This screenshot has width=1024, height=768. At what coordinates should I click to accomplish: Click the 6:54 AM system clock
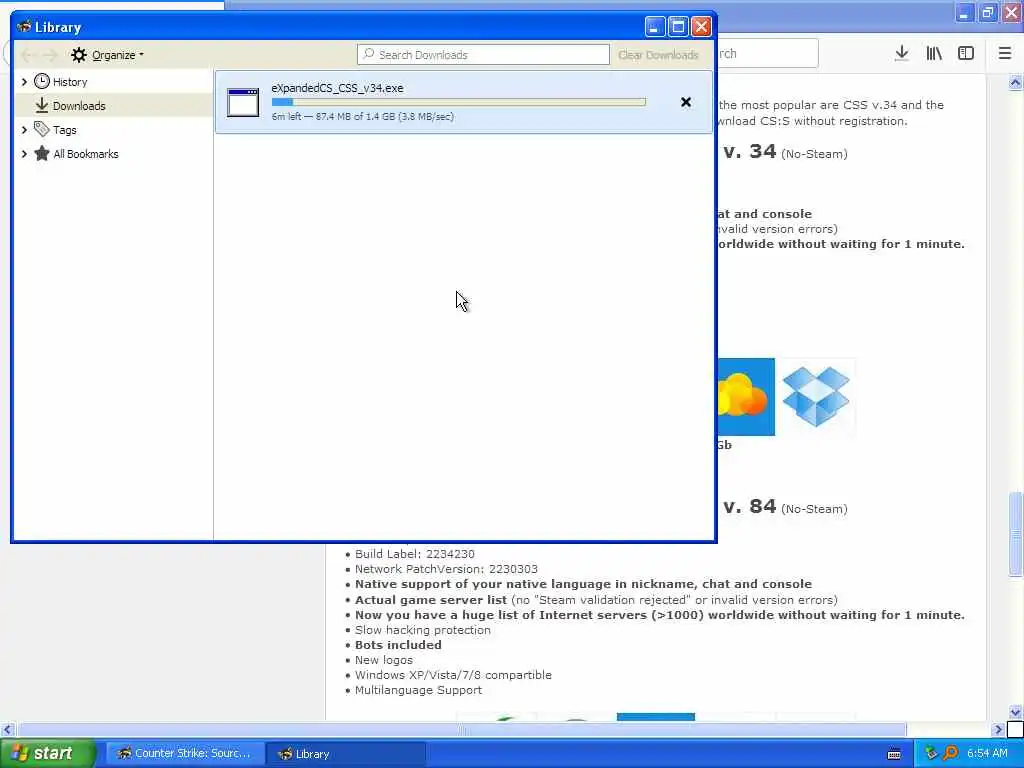tap(987, 754)
